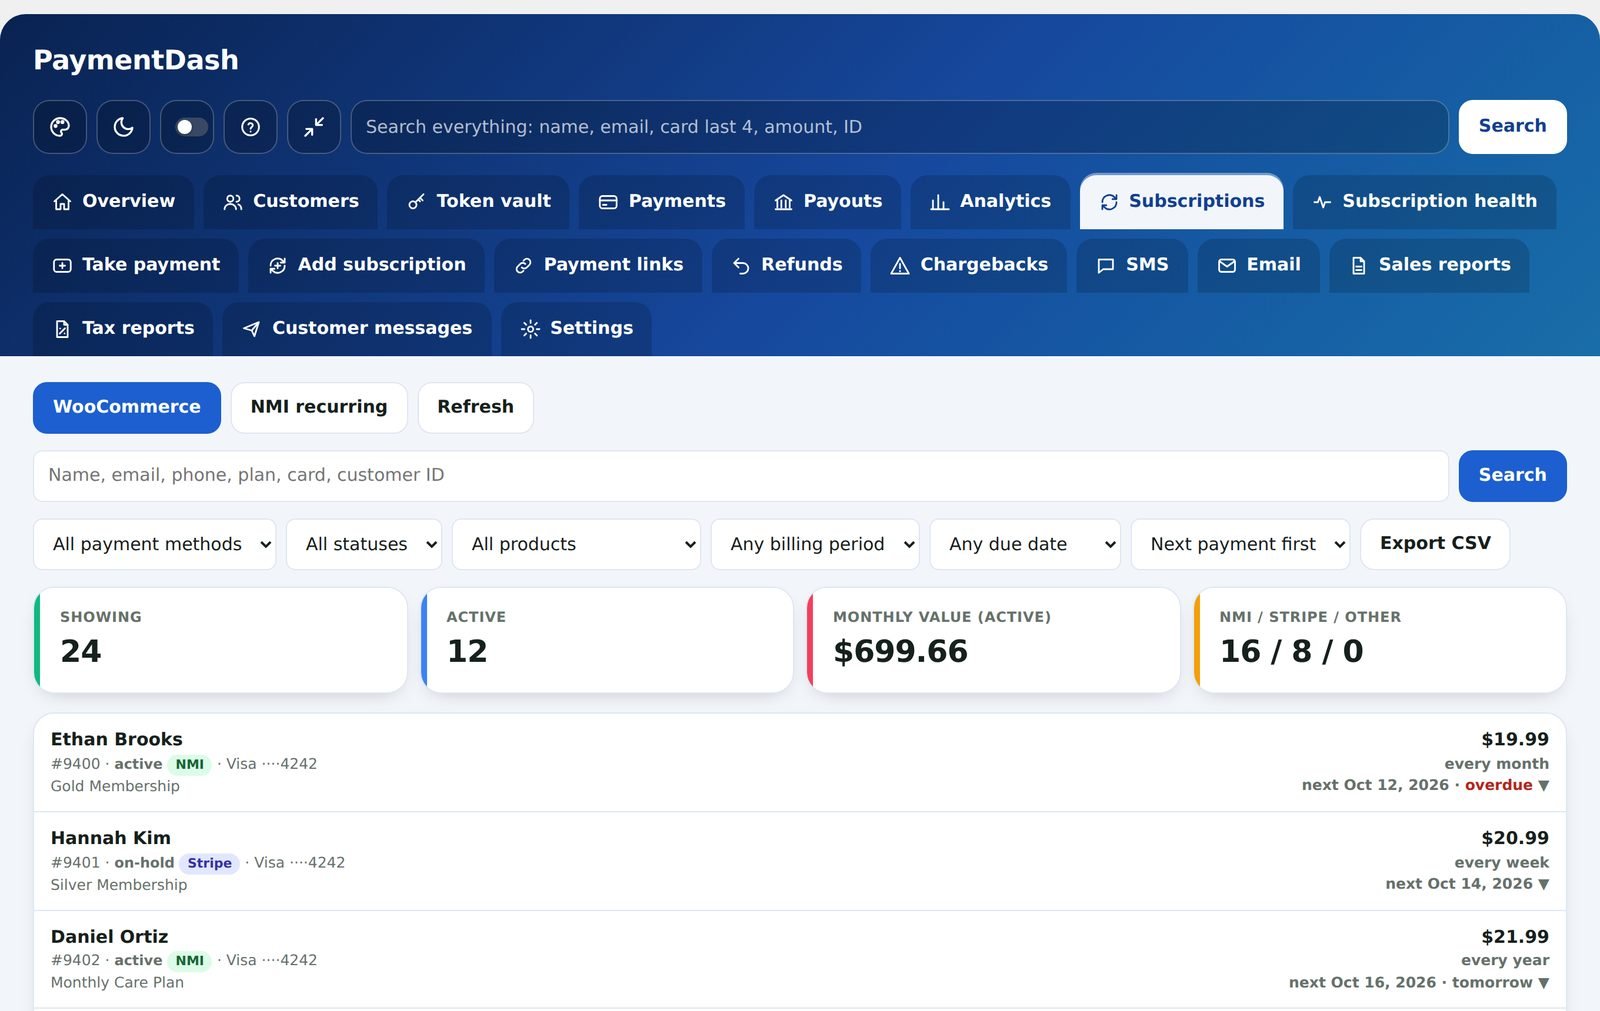Open the color theme palette icon
Screen dimensions: 1600x1011
(60, 127)
